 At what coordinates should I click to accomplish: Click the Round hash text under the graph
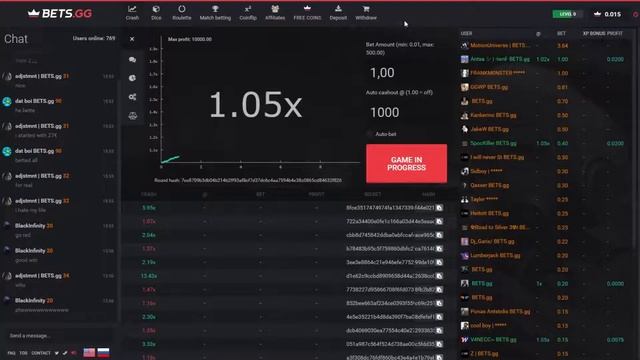248,180
